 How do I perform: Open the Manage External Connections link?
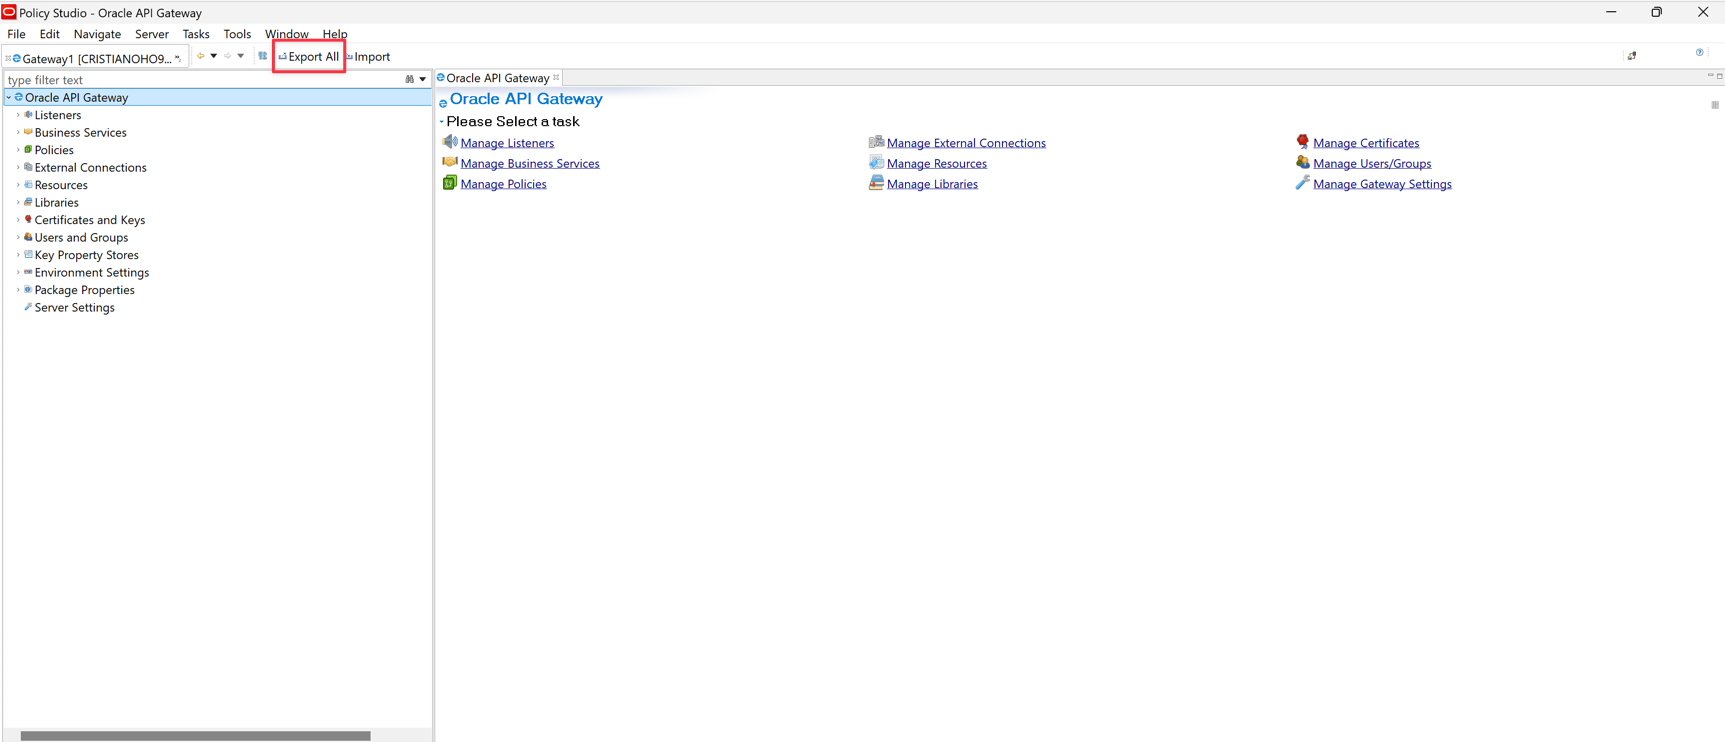pos(965,143)
